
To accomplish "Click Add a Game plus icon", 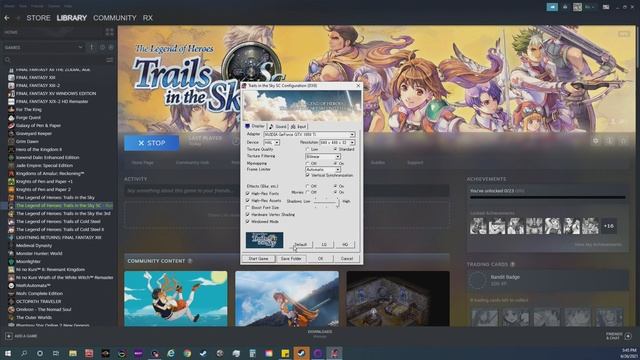I will tap(9, 336).
